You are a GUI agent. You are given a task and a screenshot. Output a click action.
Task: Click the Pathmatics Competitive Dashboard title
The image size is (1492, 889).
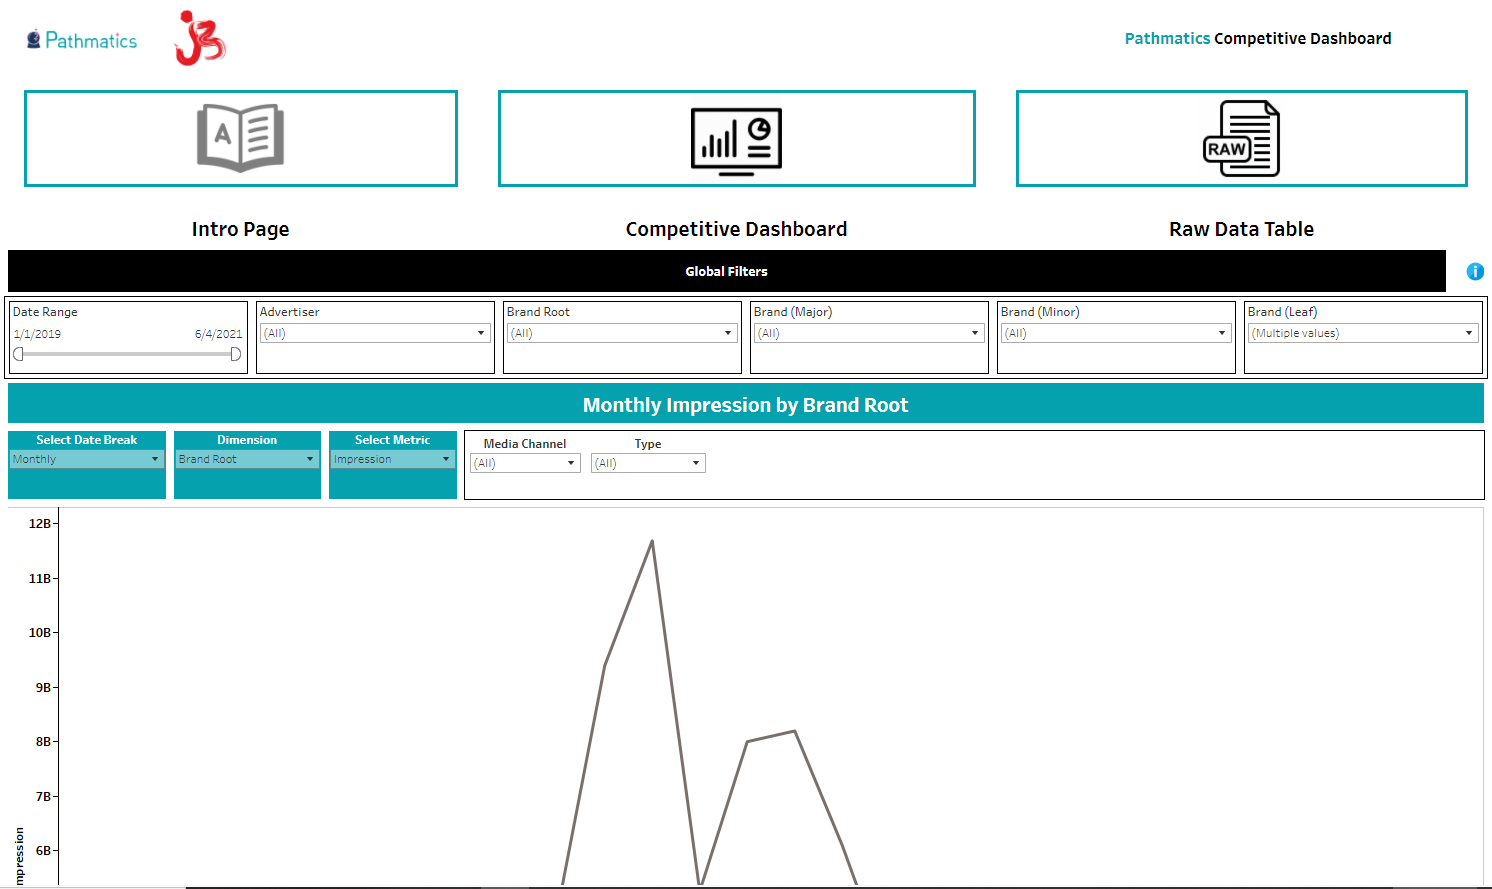tap(1258, 38)
